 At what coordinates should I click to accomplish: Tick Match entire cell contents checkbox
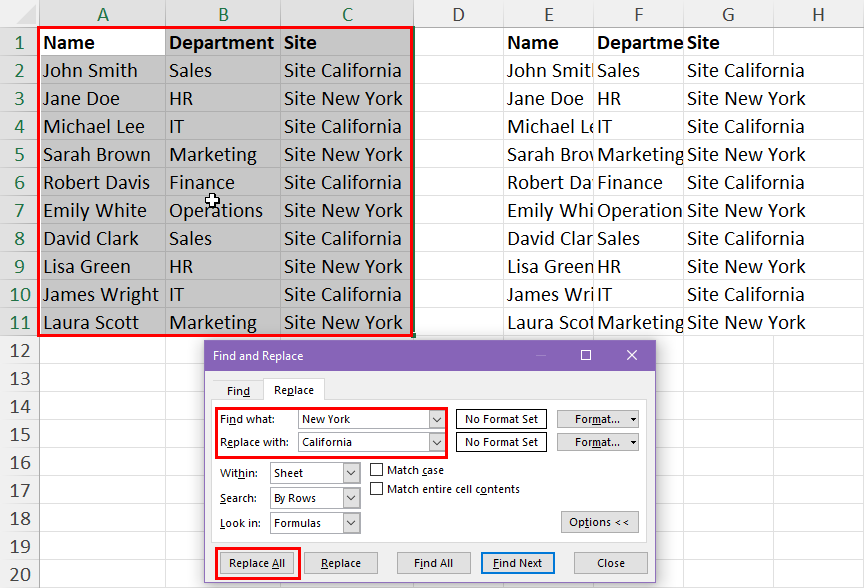pyautogui.click(x=376, y=489)
